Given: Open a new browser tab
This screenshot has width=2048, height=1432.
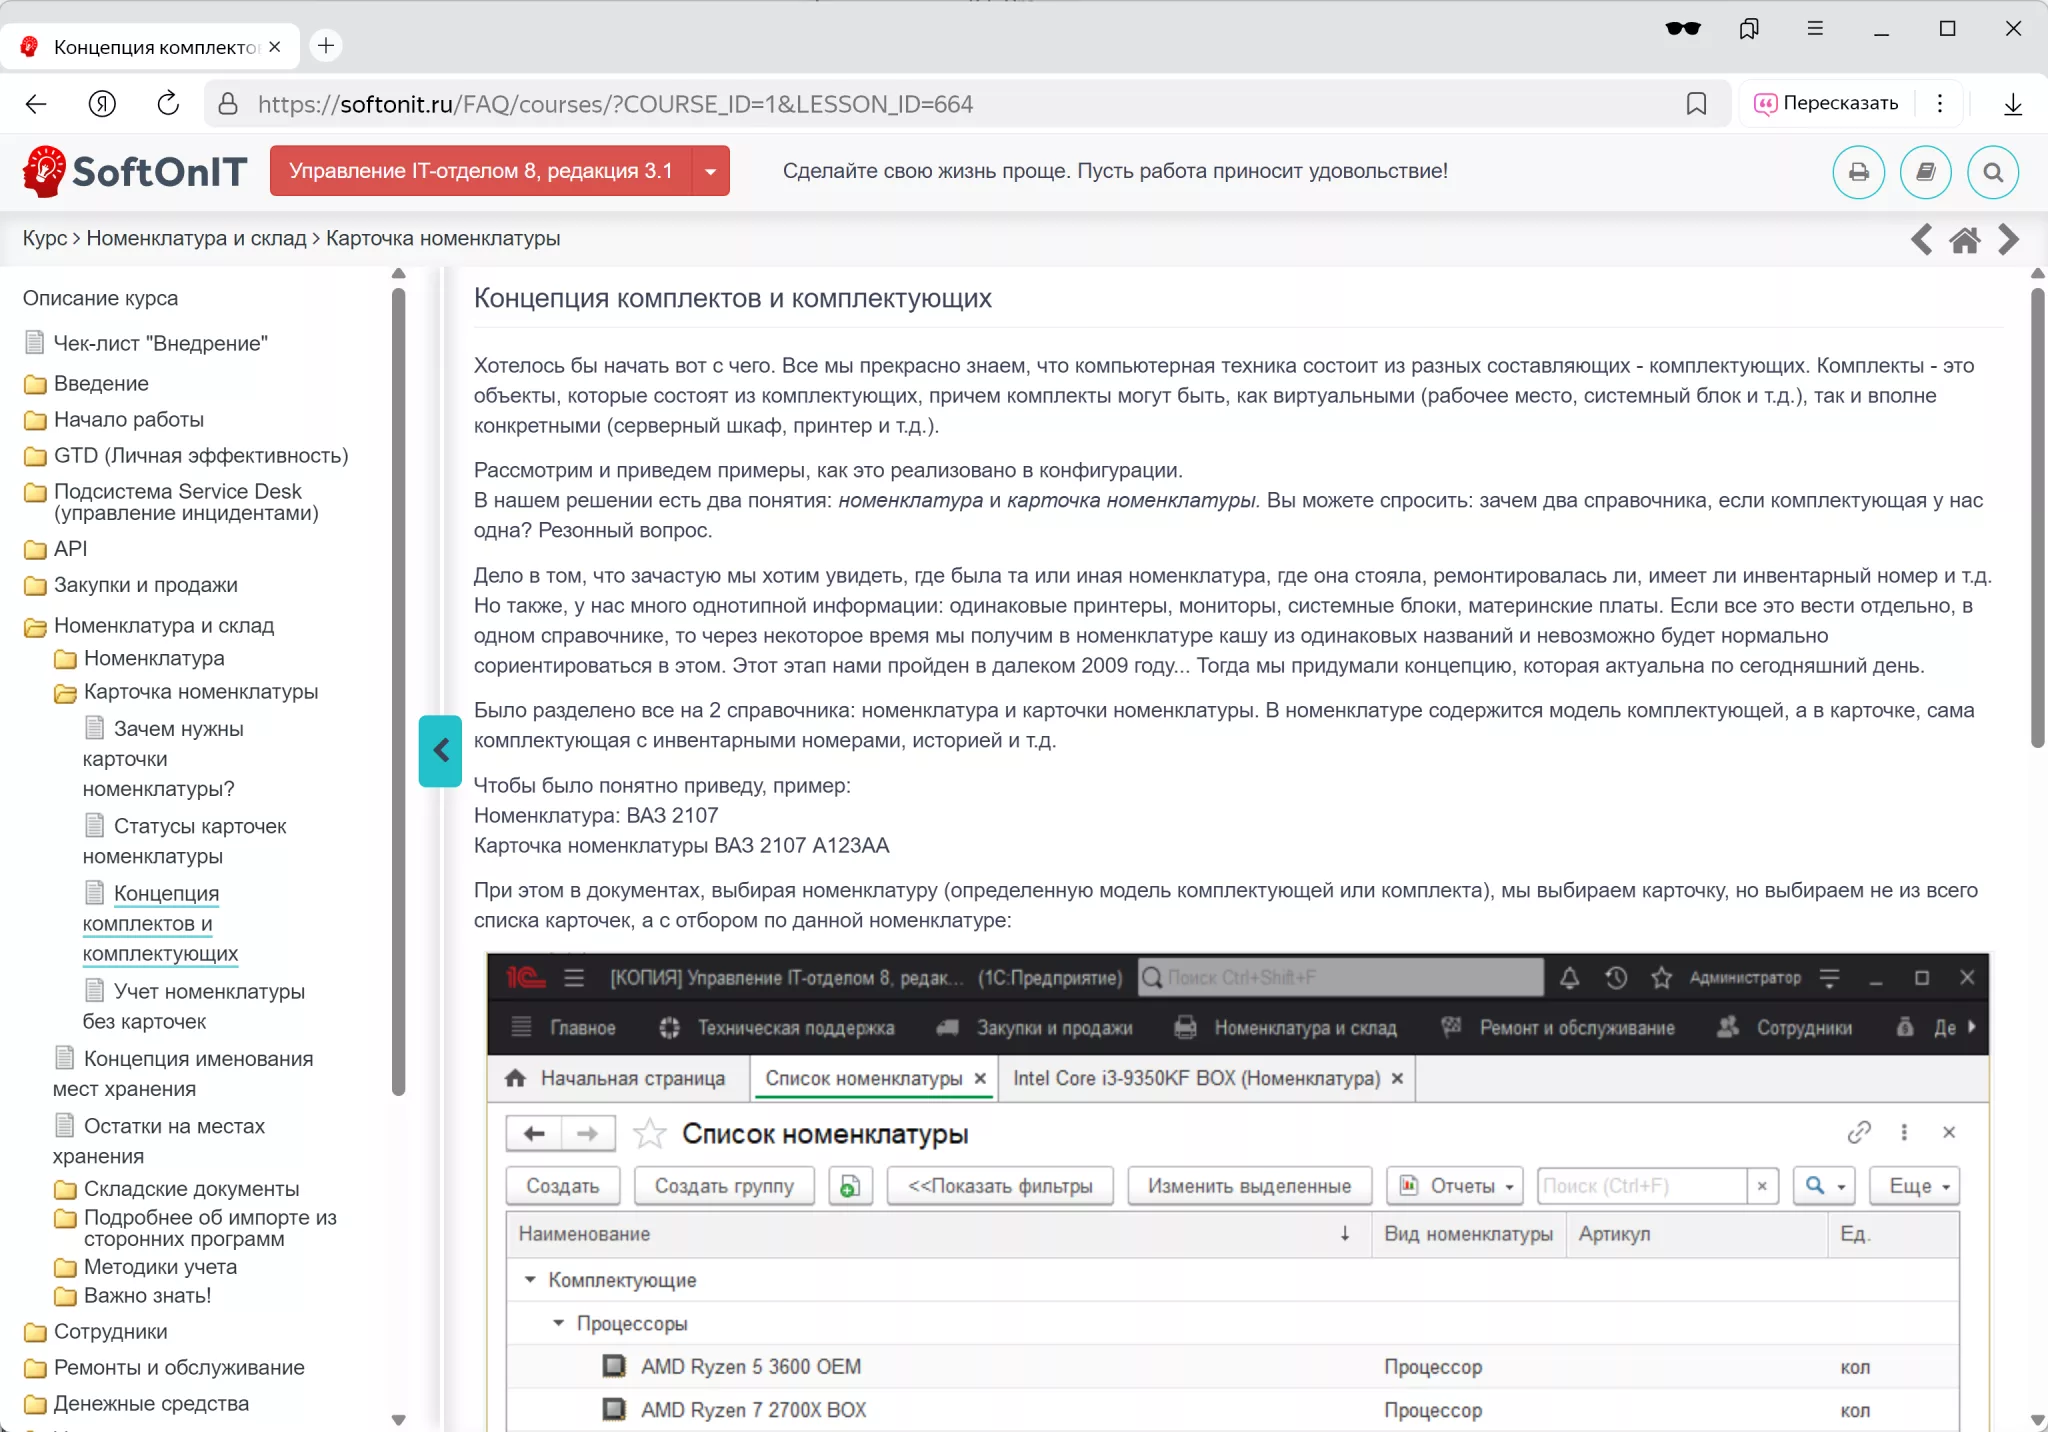Looking at the screenshot, I should [x=326, y=46].
